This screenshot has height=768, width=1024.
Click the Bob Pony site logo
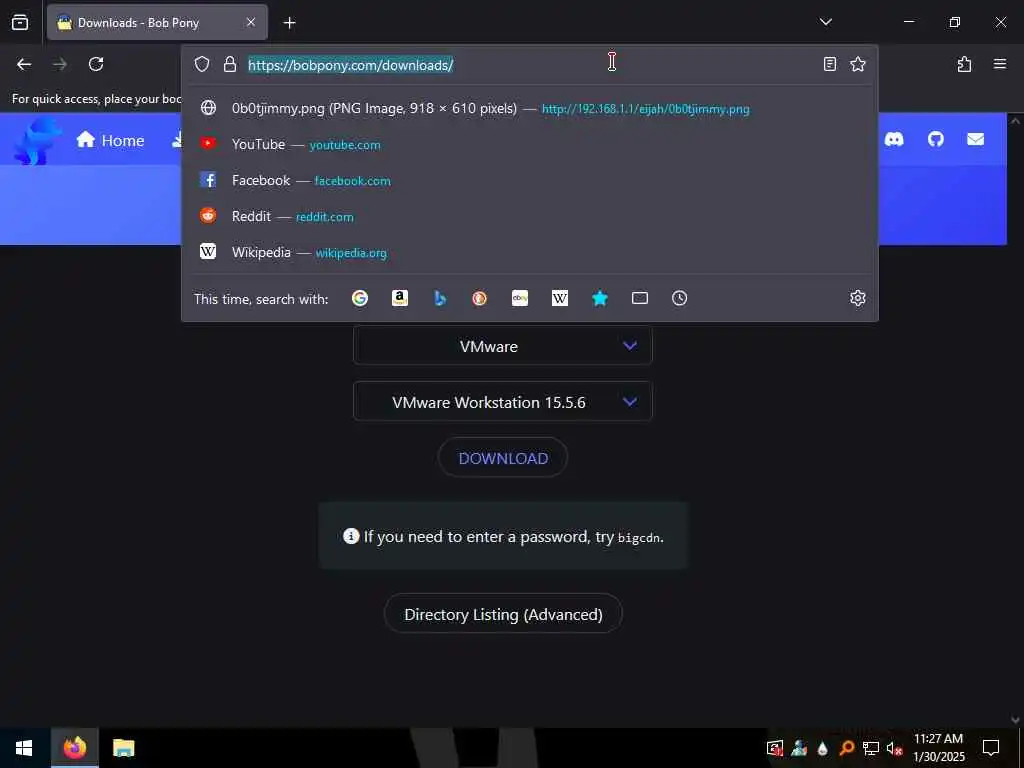coord(37,140)
